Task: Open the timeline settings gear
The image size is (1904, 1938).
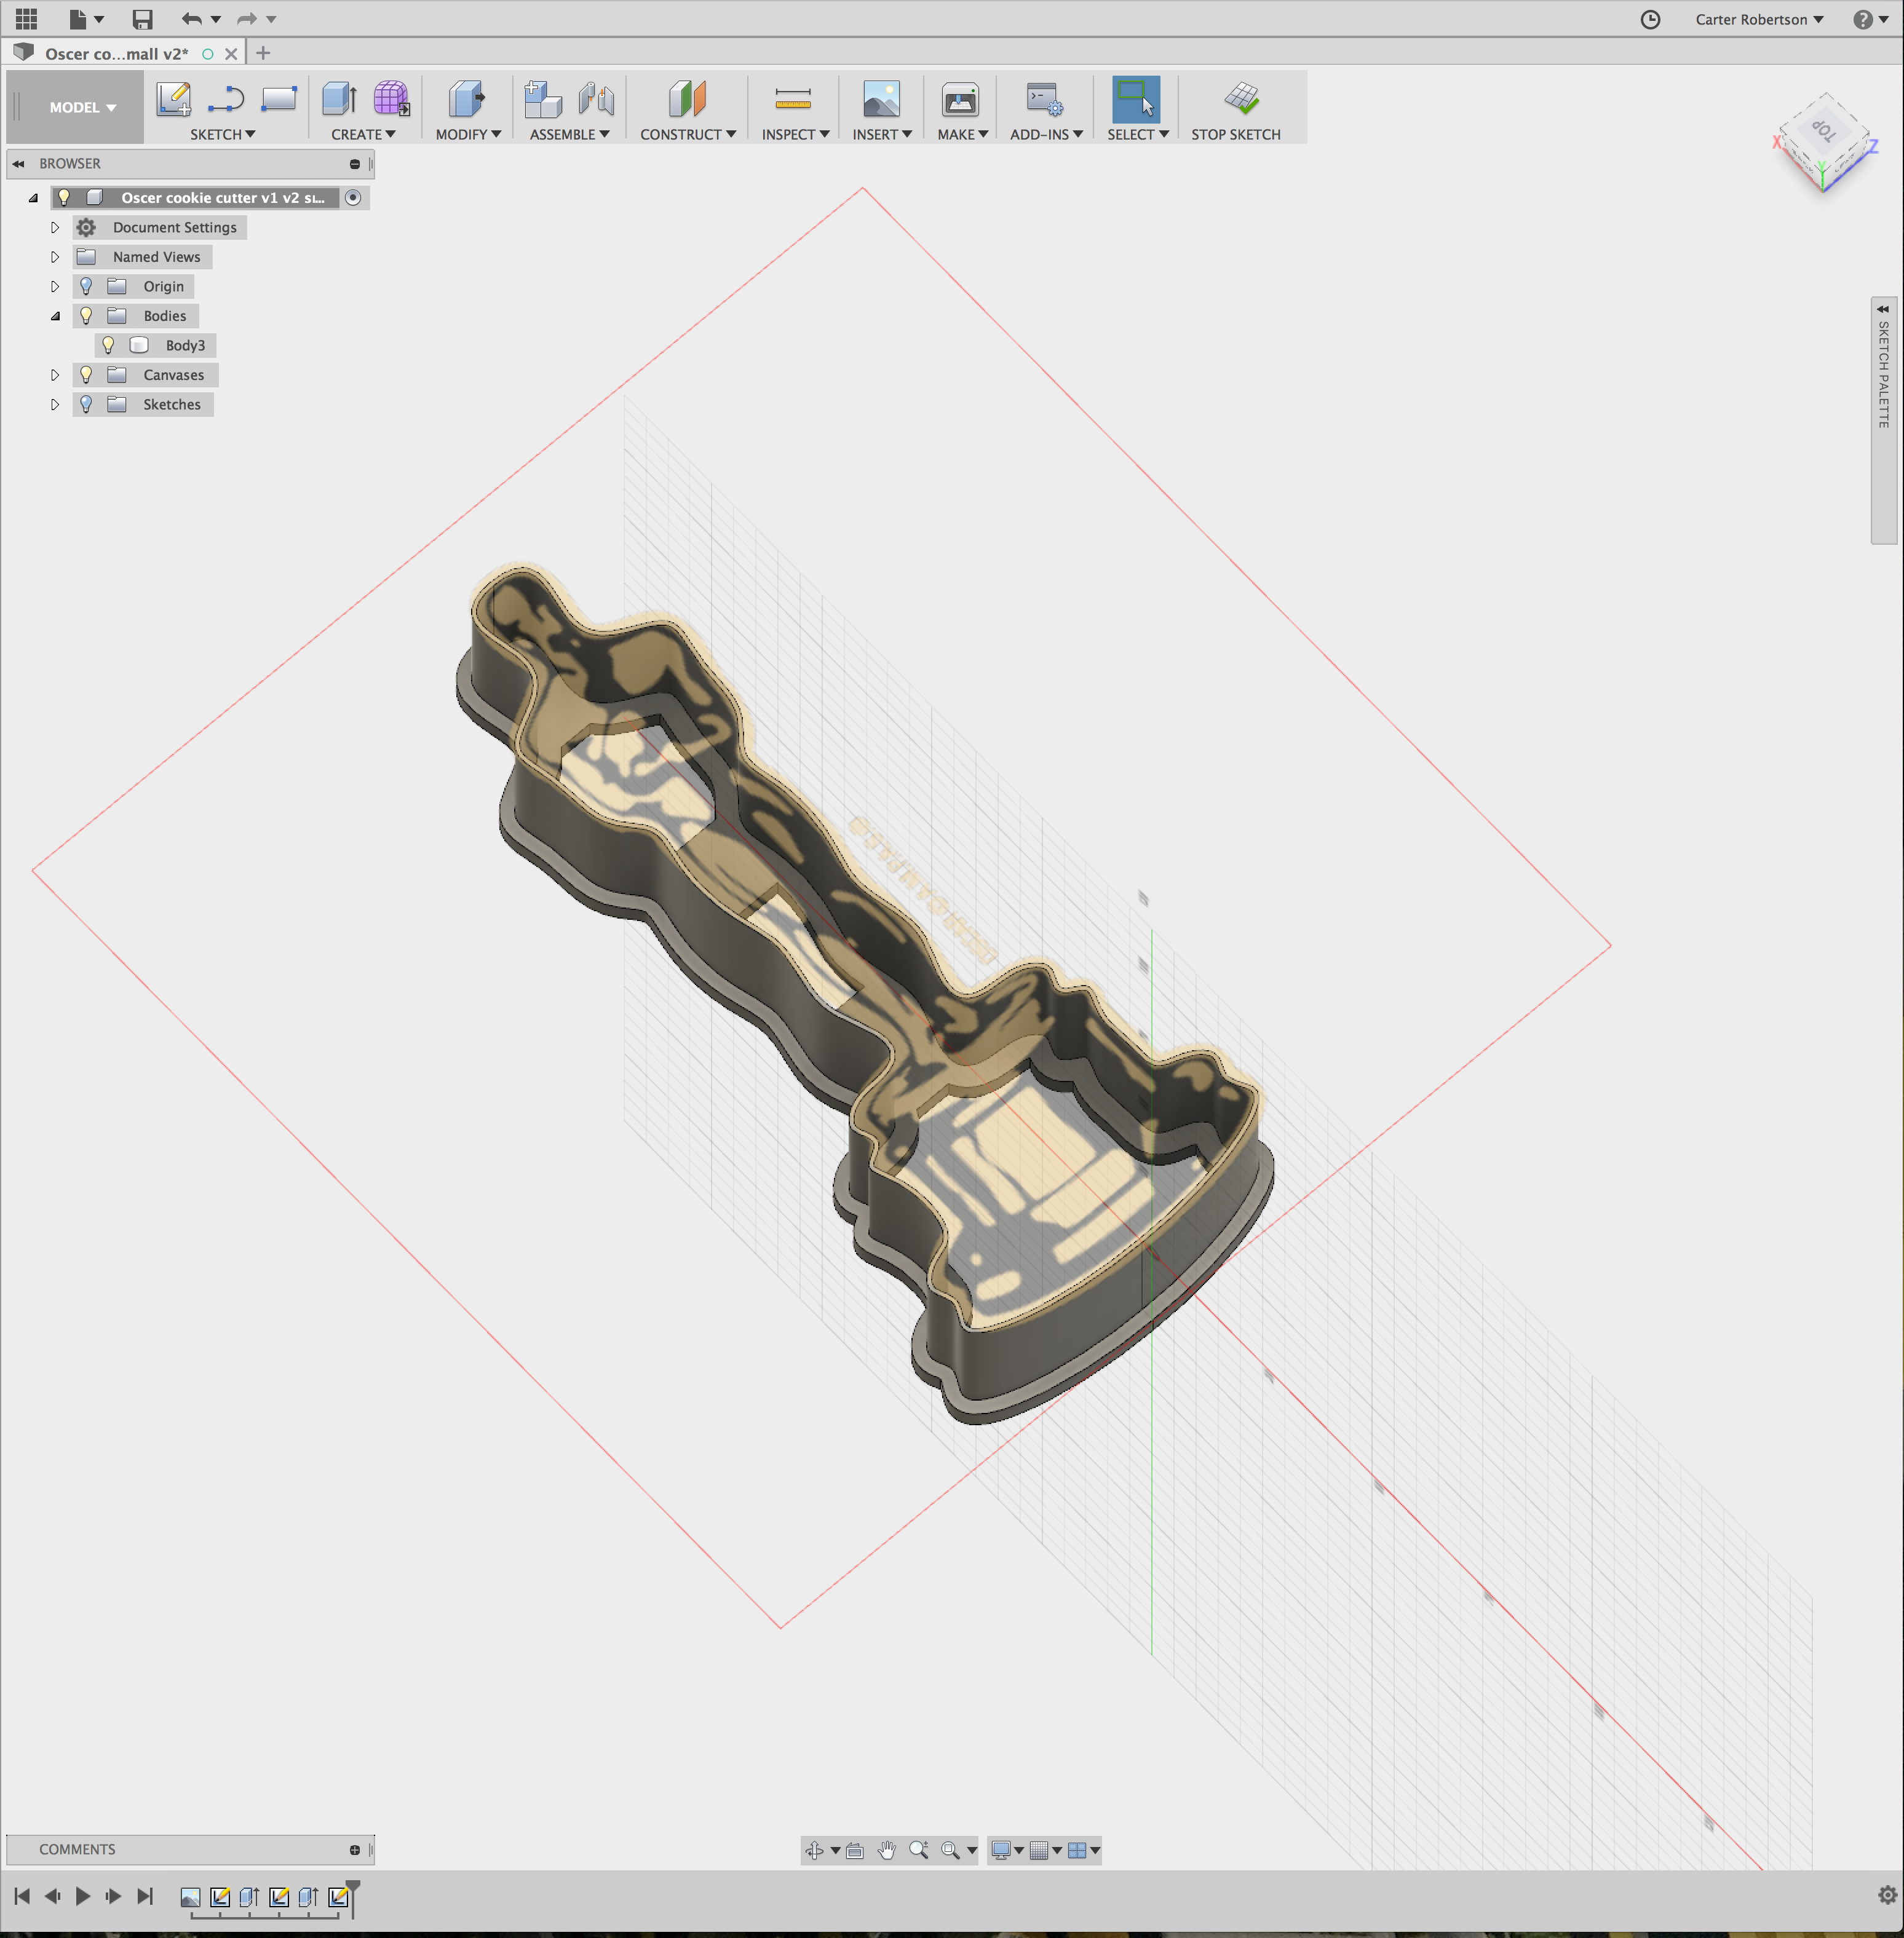Action: pyautogui.click(x=1887, y=1896)
